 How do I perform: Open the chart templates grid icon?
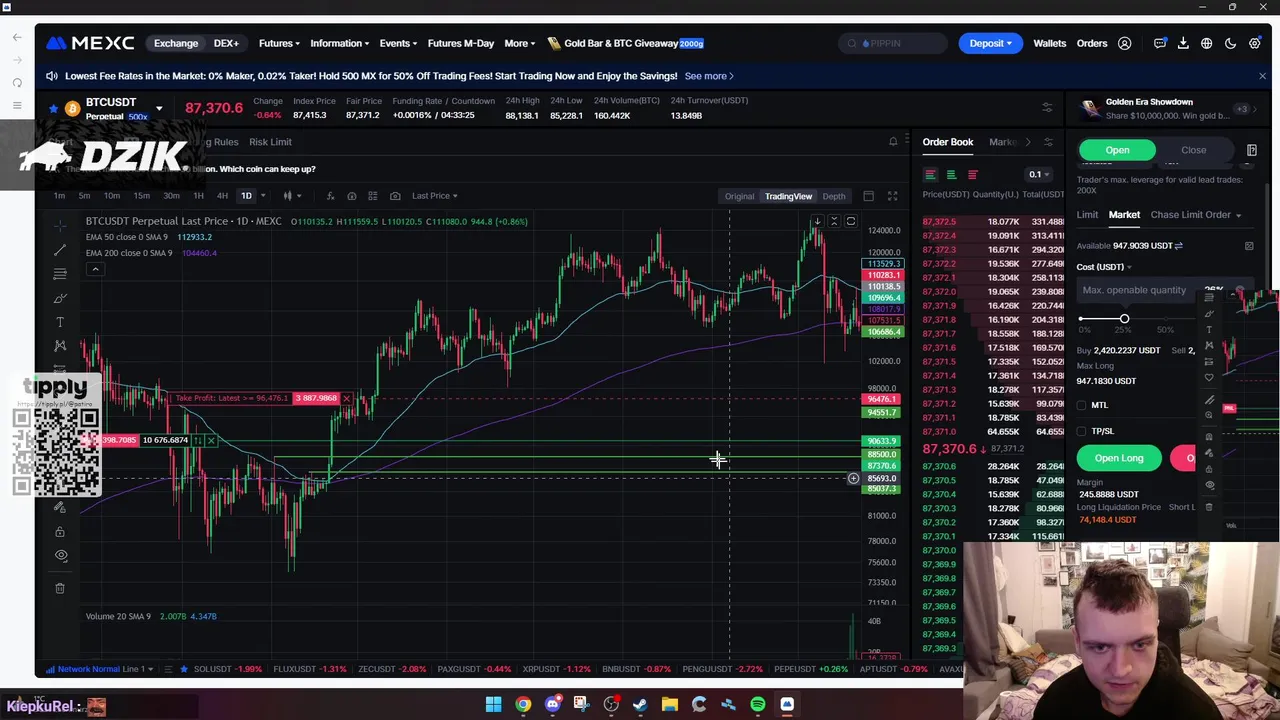[x=373, y=196]
